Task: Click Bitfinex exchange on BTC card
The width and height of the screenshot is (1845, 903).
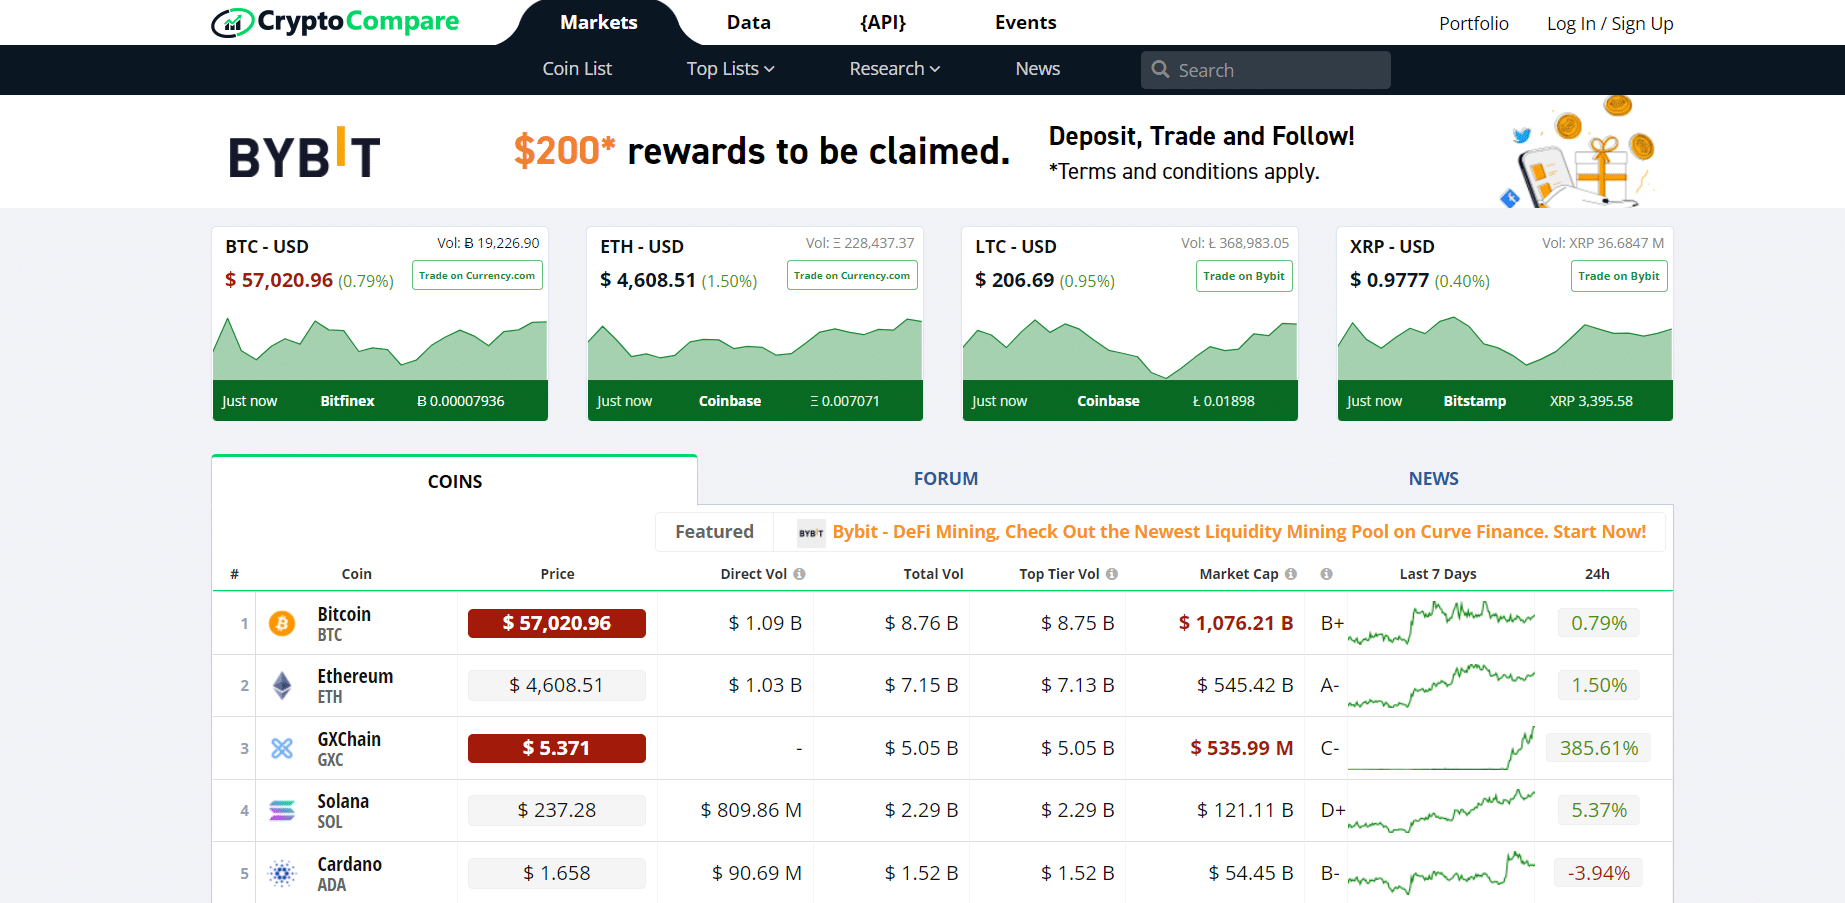Action: [347, 401]
